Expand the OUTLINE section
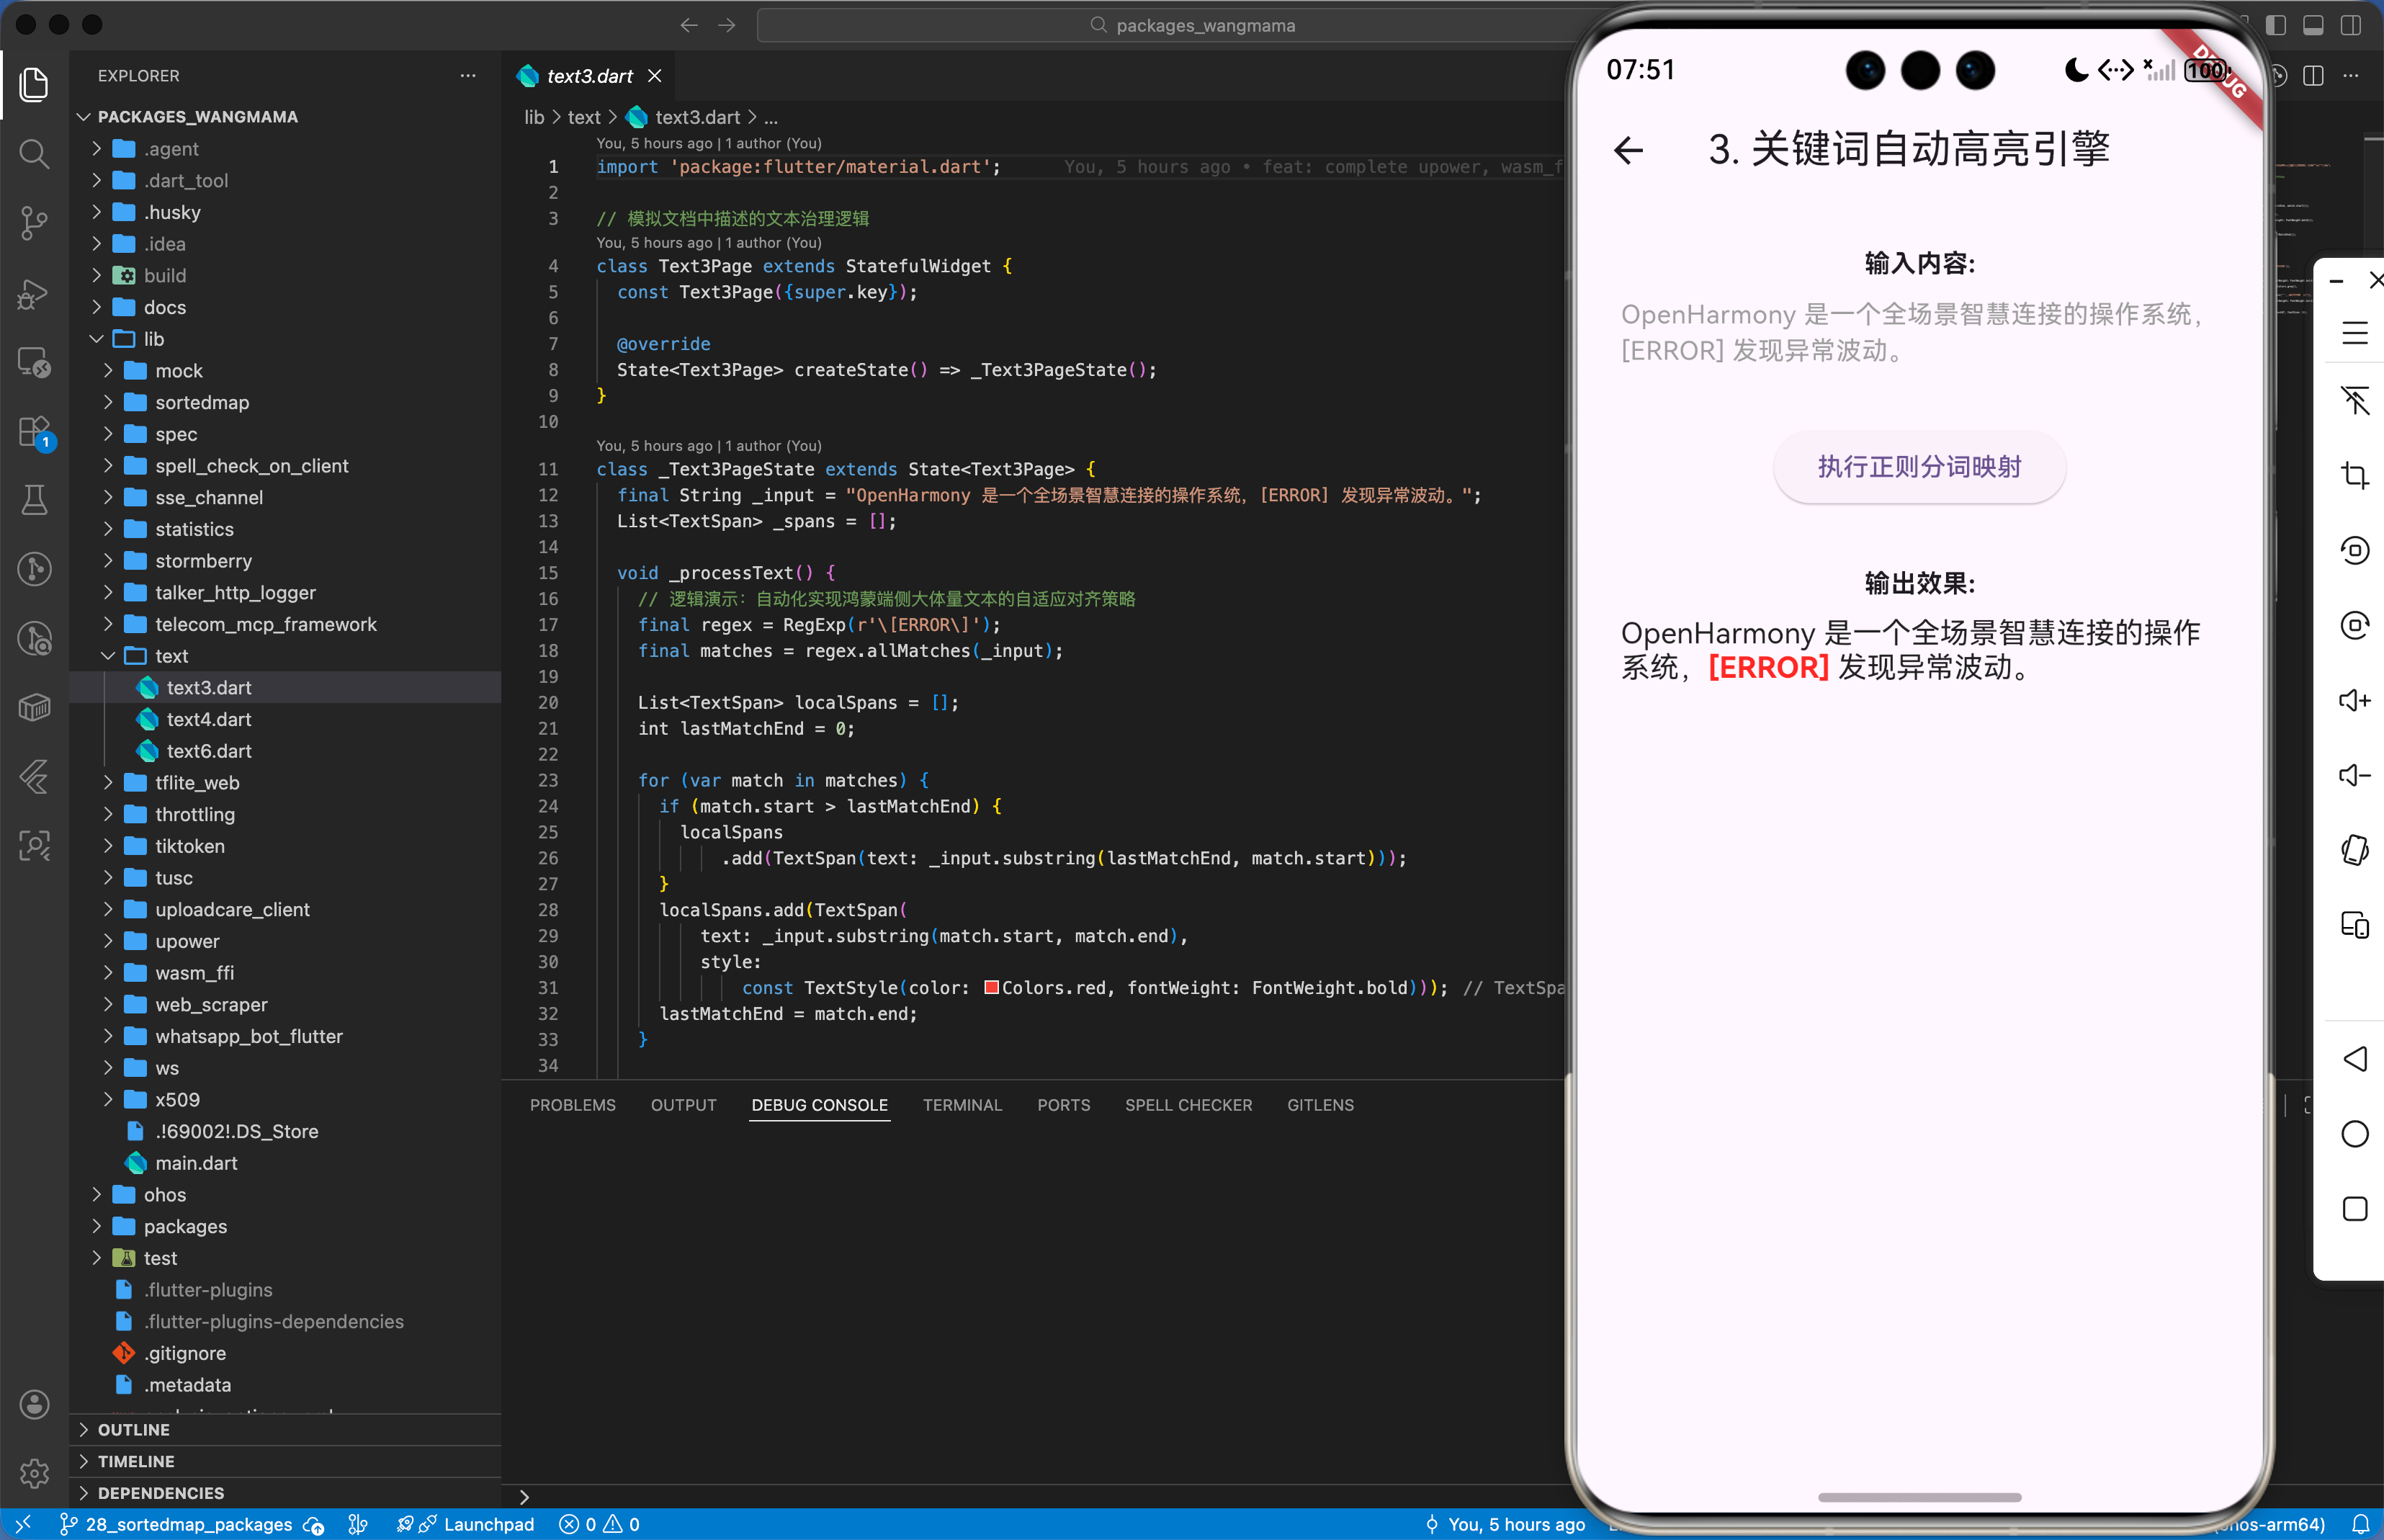 tap(133, 1429)
